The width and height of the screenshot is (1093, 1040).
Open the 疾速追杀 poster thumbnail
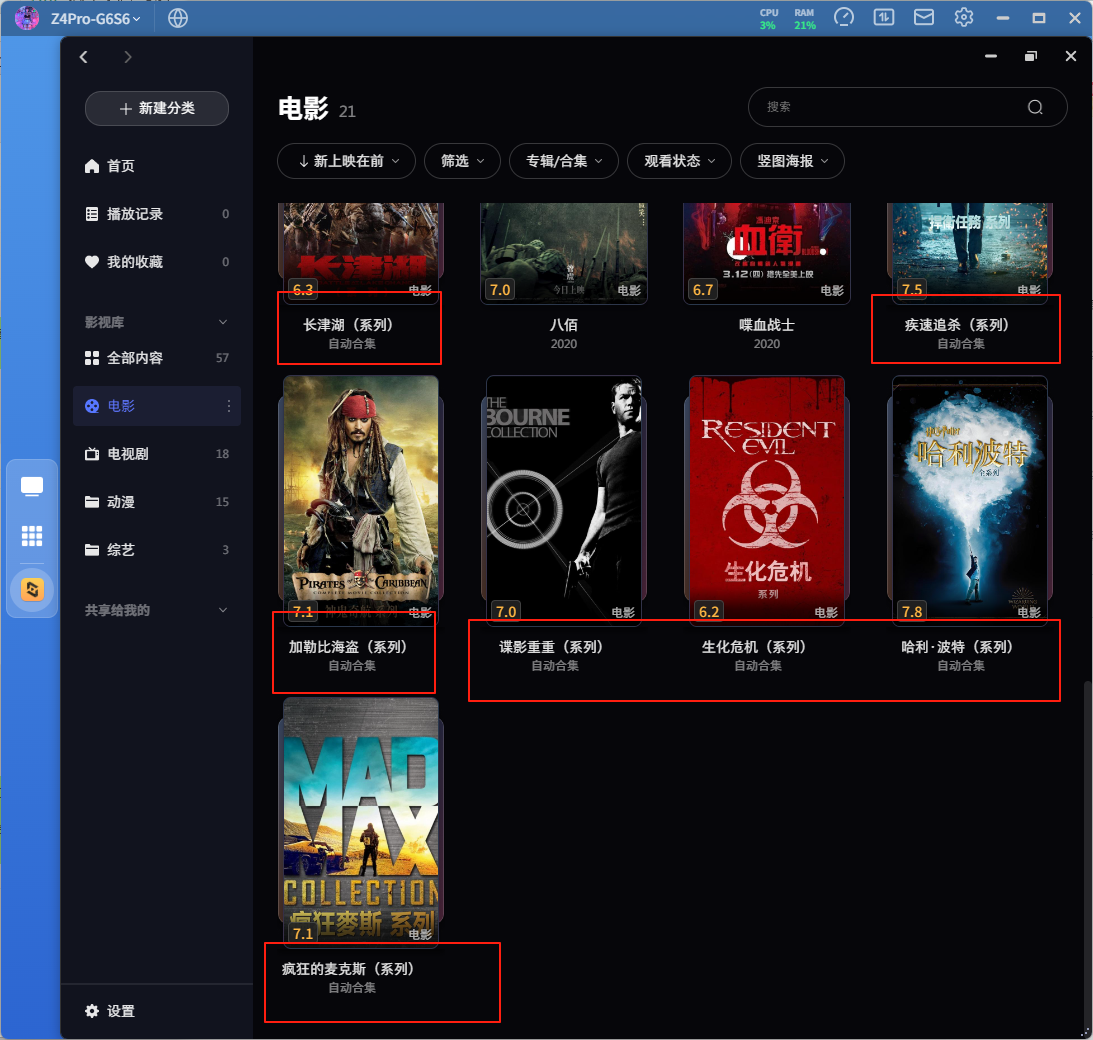970,253
